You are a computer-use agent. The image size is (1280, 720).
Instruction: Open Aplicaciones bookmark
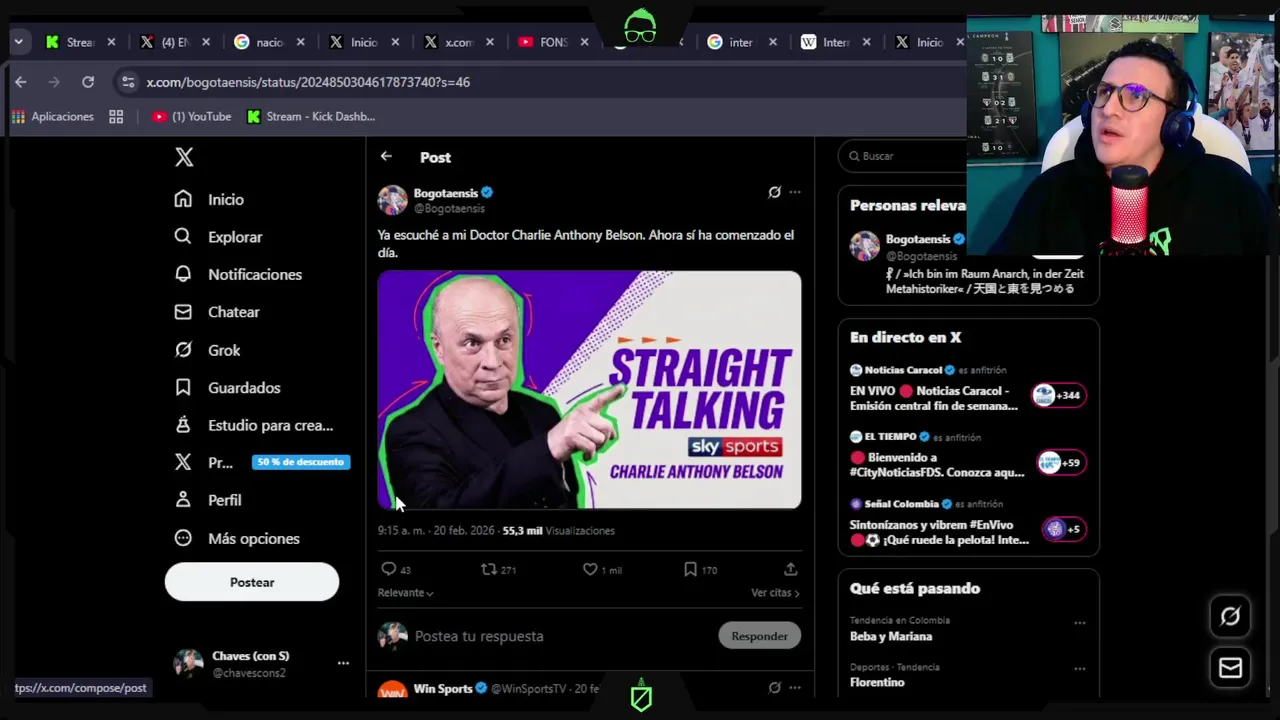[x=53, y=117]
